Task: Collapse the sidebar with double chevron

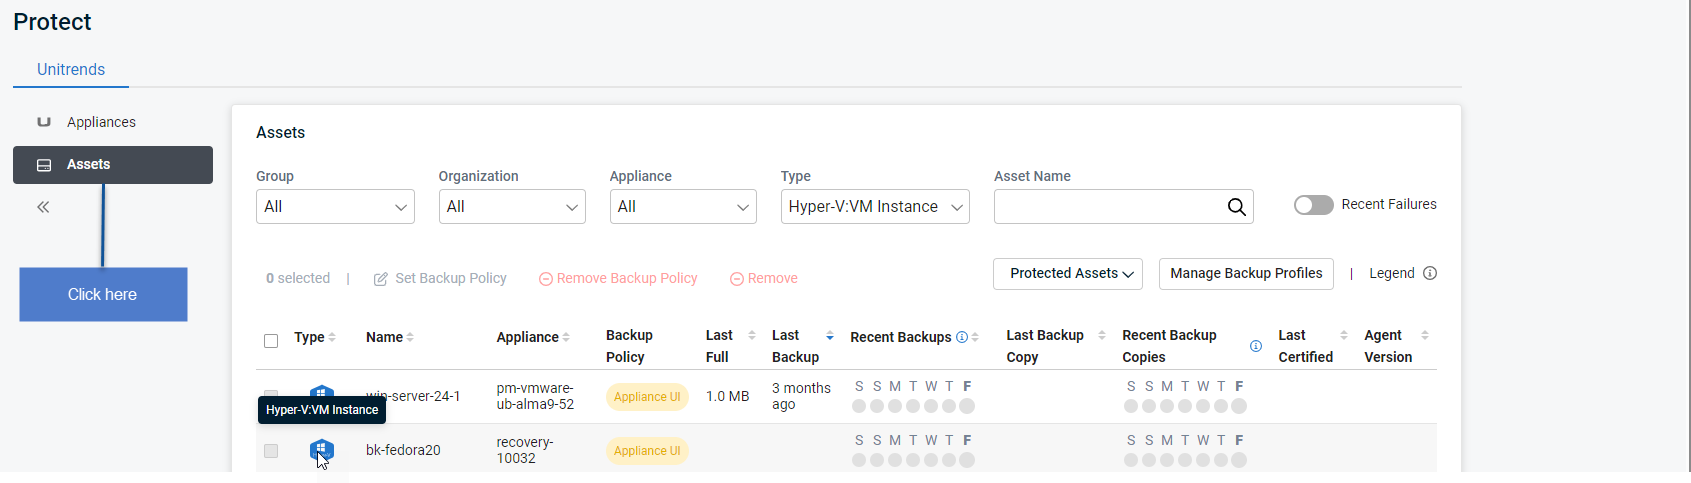Action: coord(43,208)
